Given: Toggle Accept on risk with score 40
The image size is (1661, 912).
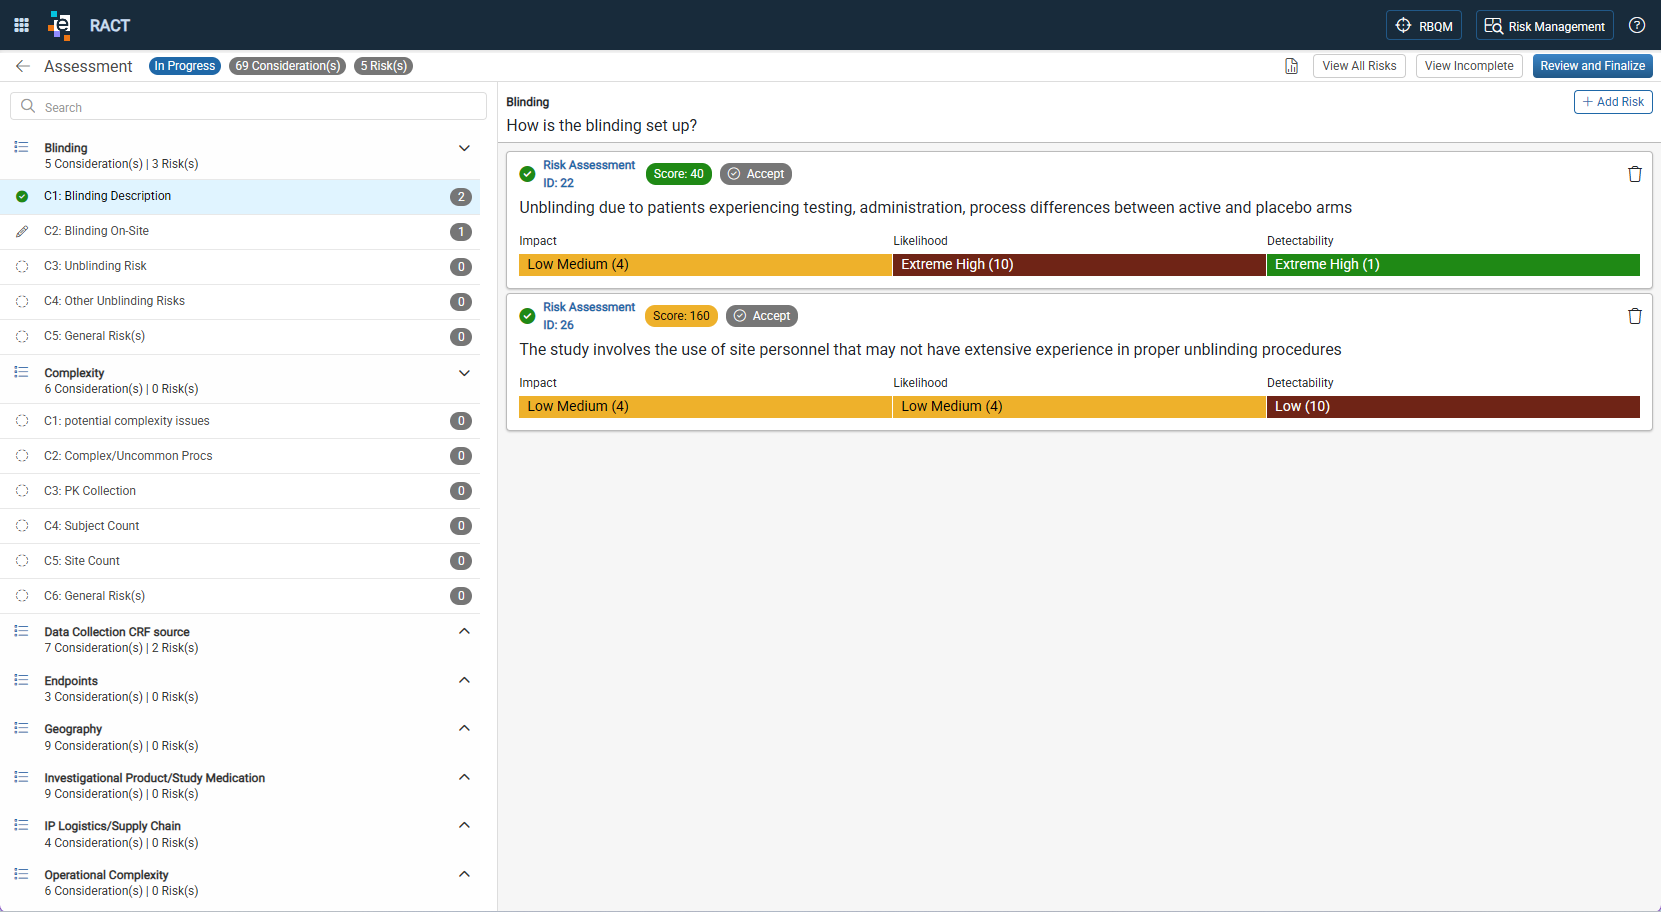Looking at the screenshot, I should (x=756, y=174).
